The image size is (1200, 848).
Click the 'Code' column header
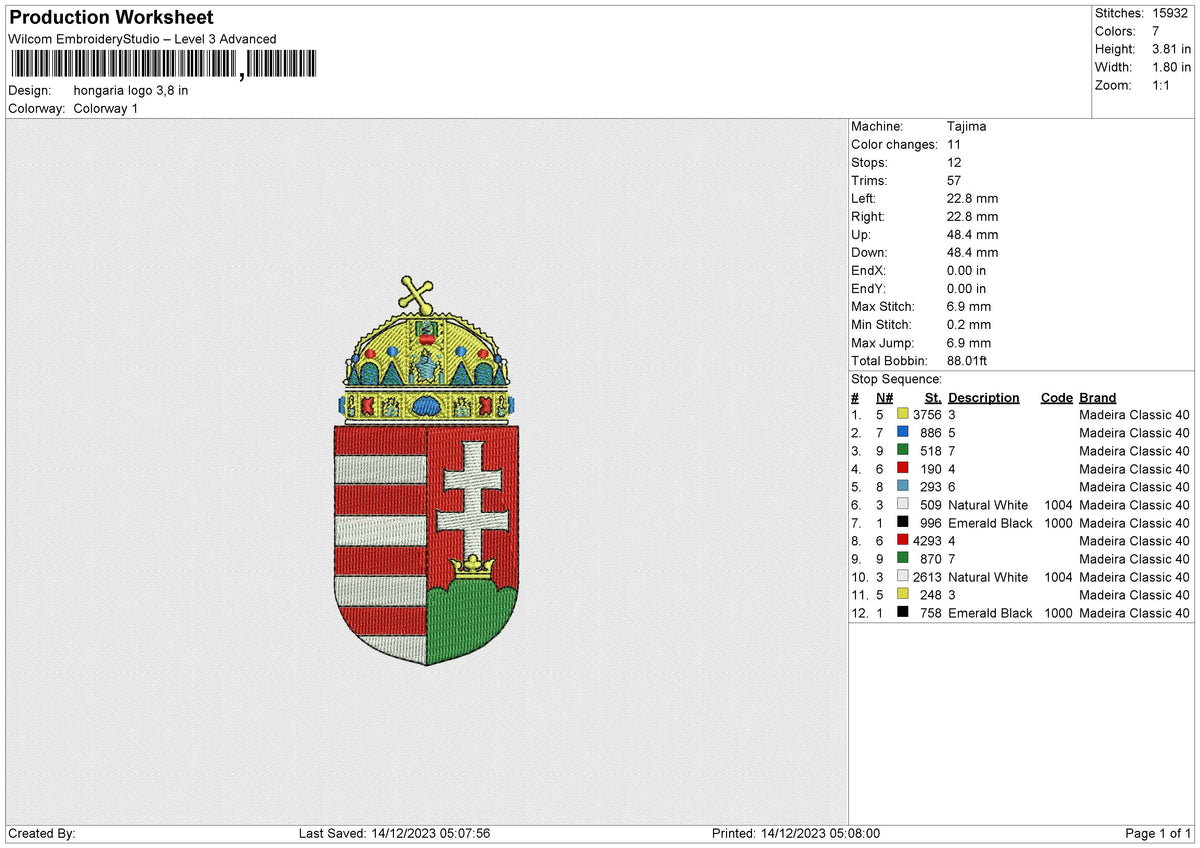(1056, 397)
